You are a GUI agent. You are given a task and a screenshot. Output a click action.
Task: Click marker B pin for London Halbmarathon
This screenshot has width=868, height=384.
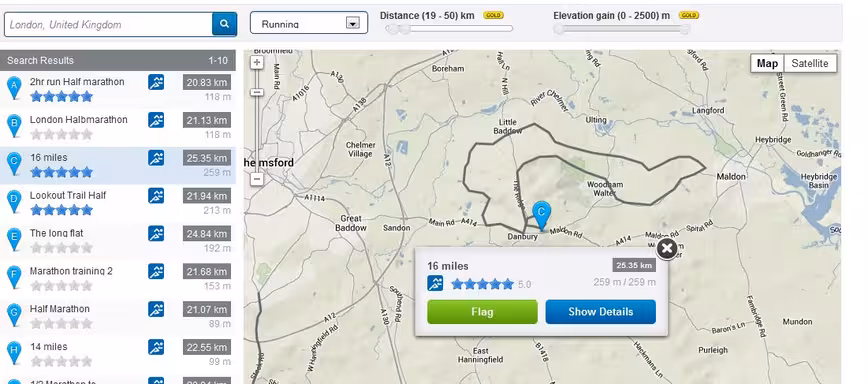point(14,126)
